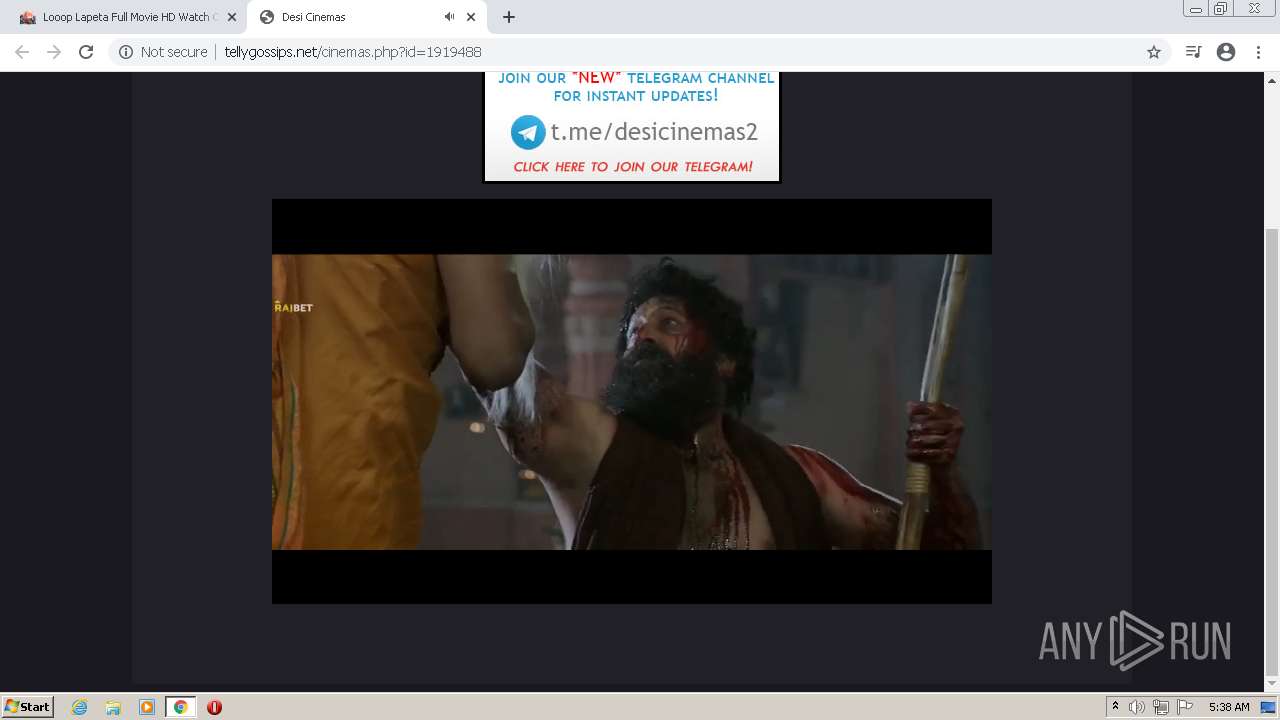Open media player taskbar icon
The width and height of the screenshot is (1280, 720).
[x=147, y=707]
